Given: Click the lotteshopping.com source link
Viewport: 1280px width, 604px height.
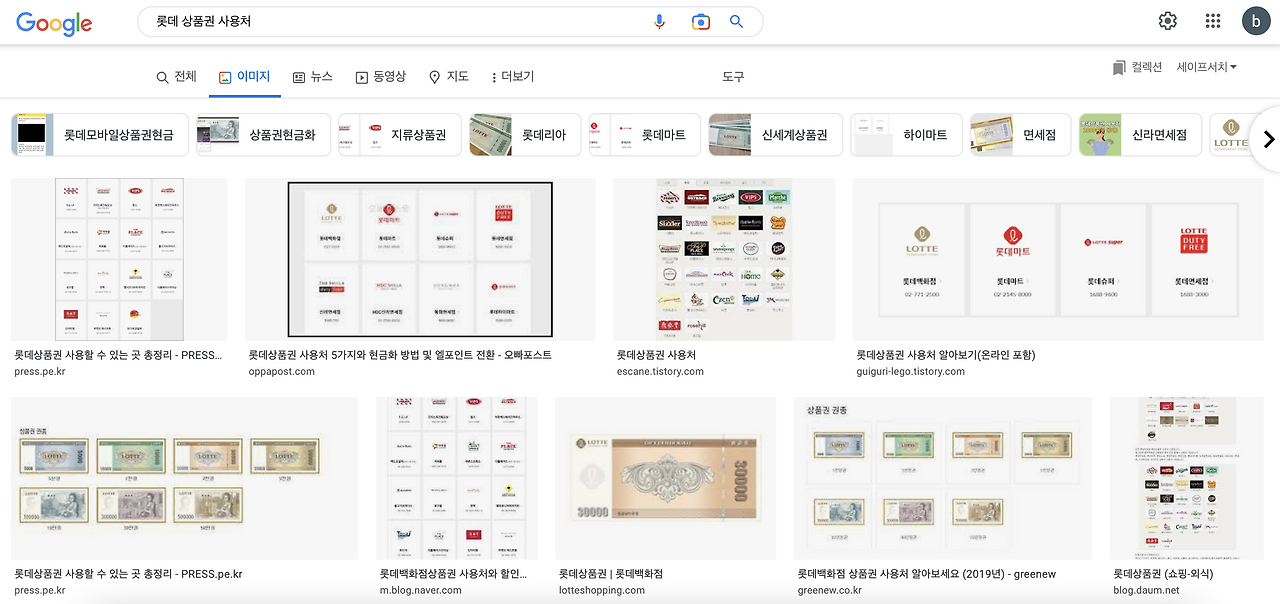Looking at the screenshot, I should click(x=602, y=590).
